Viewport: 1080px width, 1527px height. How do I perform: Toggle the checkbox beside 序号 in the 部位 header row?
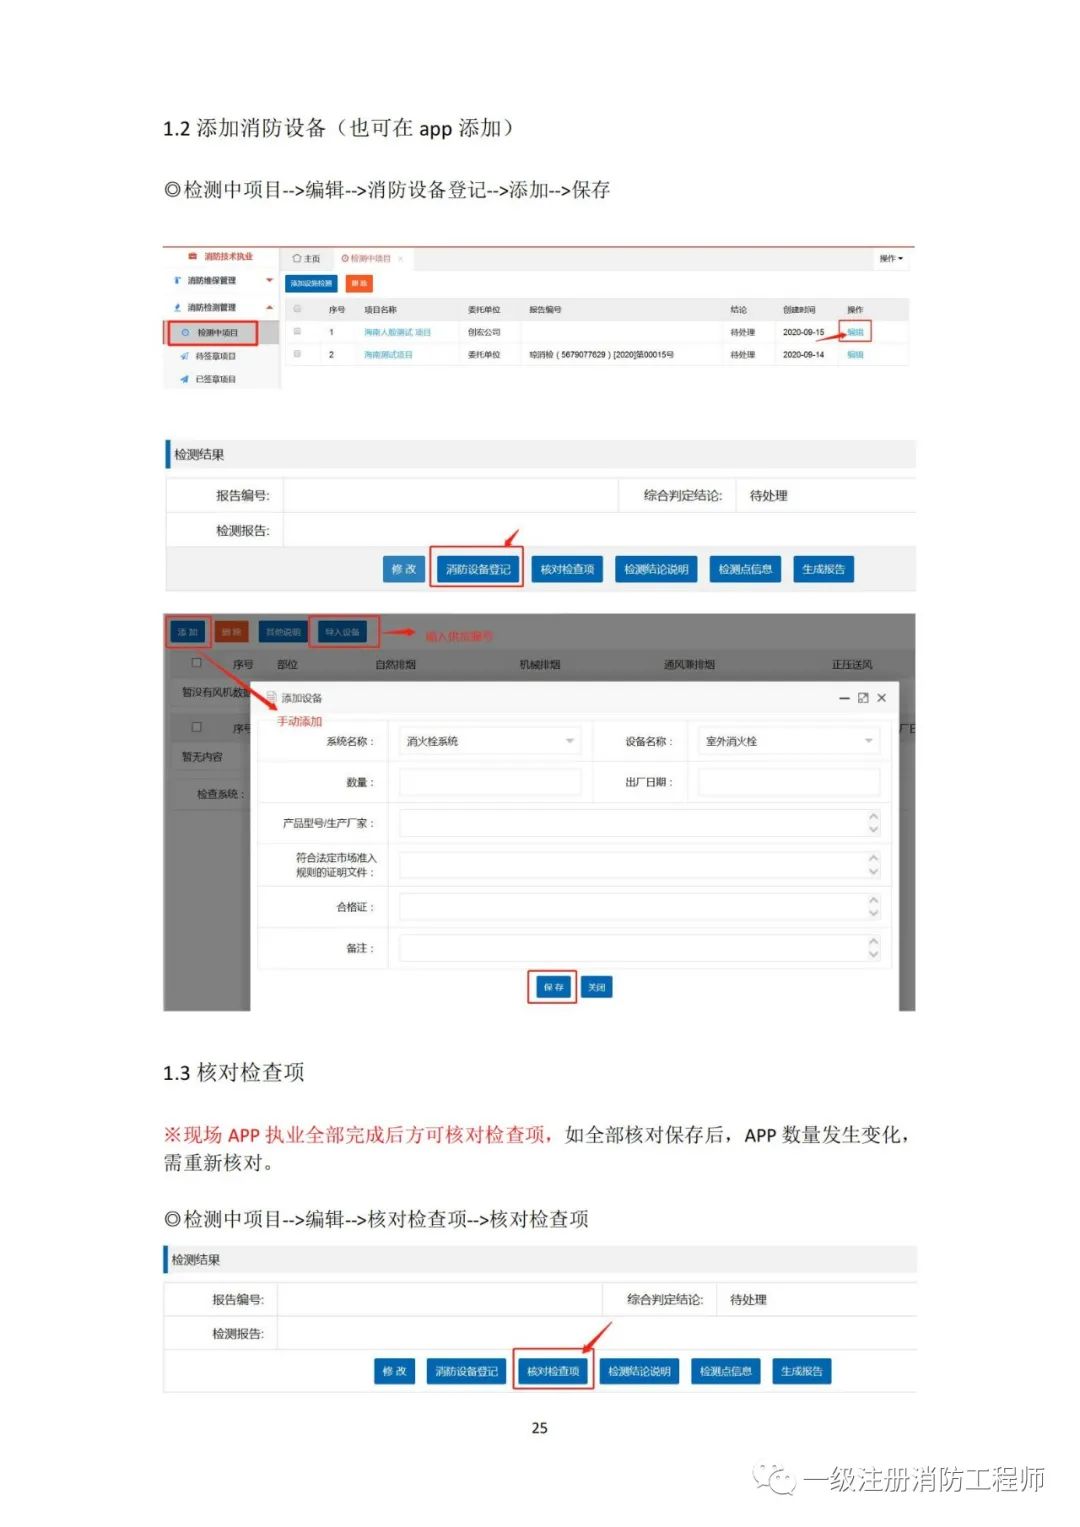pyautogui.click(x=196, y=663)
